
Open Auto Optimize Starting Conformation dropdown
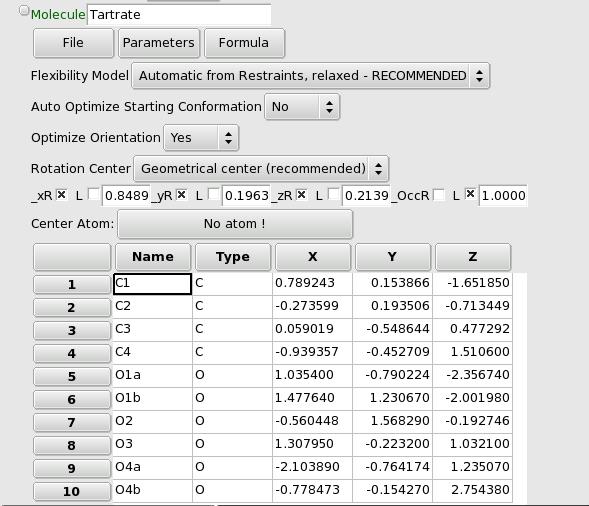pos(302,107)
